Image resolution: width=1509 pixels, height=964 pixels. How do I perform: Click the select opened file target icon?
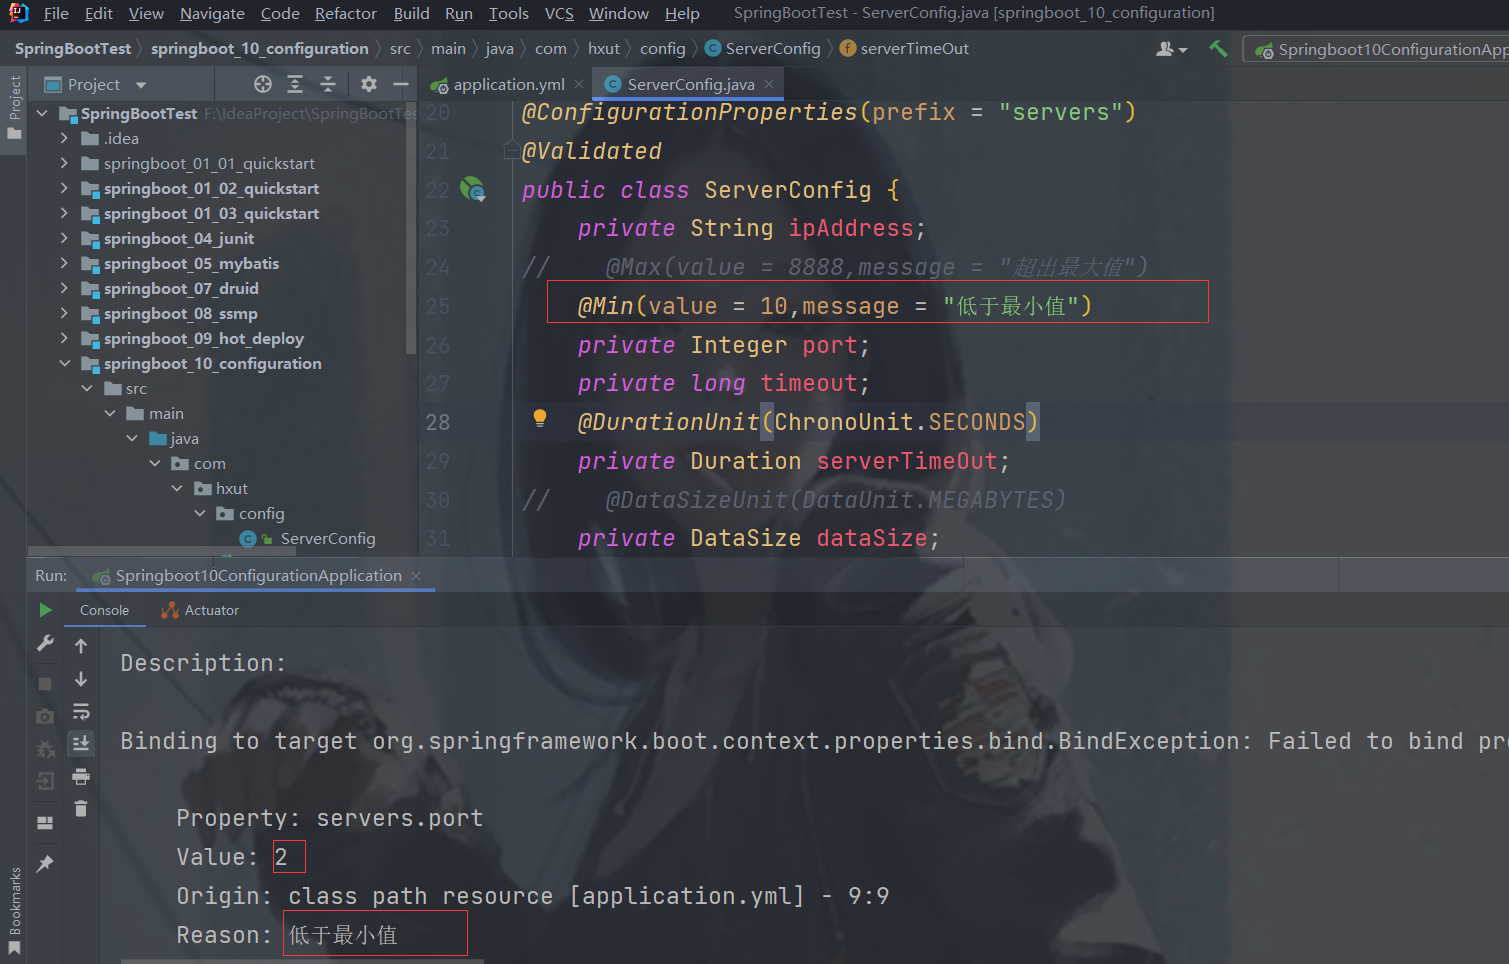coord(263,84)
